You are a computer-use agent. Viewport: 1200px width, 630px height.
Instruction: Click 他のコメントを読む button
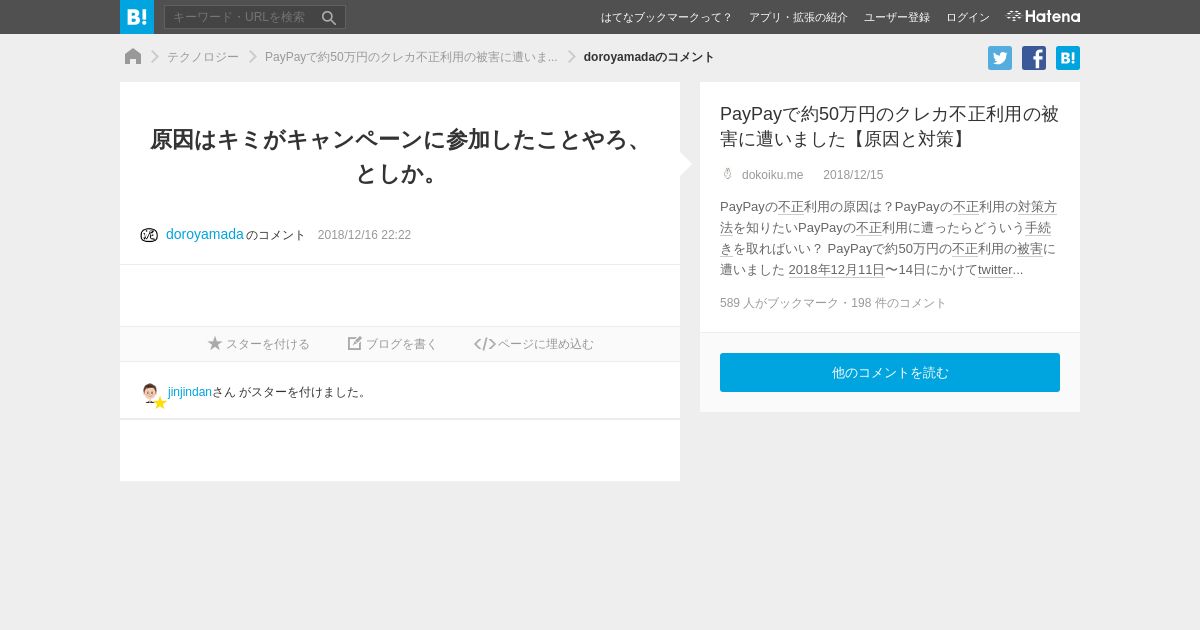pyautogui.click(x=890, y=372)
